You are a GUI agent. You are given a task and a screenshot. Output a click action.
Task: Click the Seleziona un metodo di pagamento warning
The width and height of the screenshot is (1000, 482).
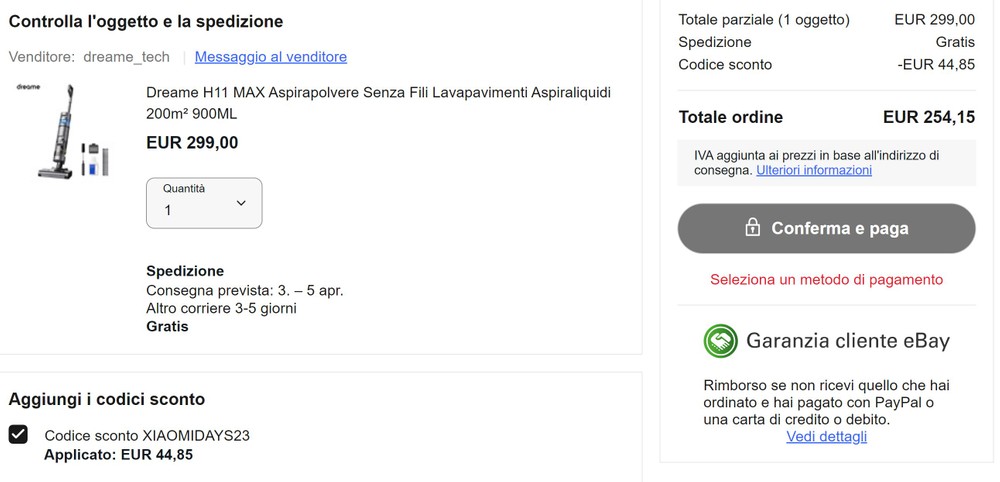pos(827,279)
